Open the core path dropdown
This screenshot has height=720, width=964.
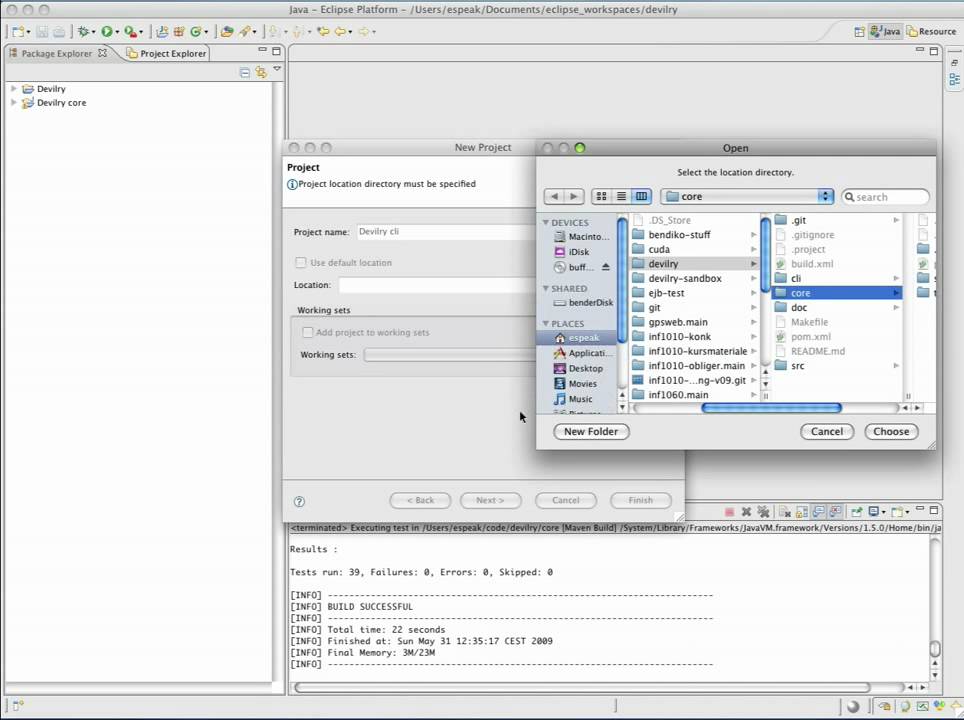click(747, 196)
